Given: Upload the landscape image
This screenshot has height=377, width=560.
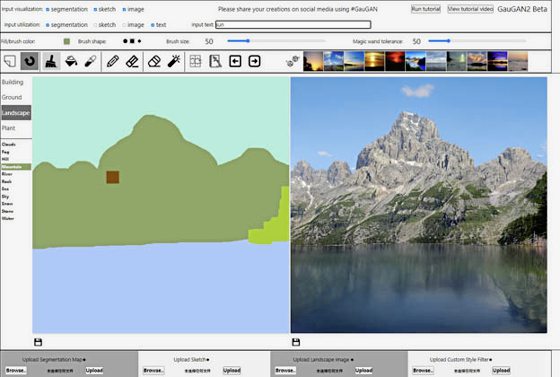Looking at the screenshot, I should tap(364, 371).
